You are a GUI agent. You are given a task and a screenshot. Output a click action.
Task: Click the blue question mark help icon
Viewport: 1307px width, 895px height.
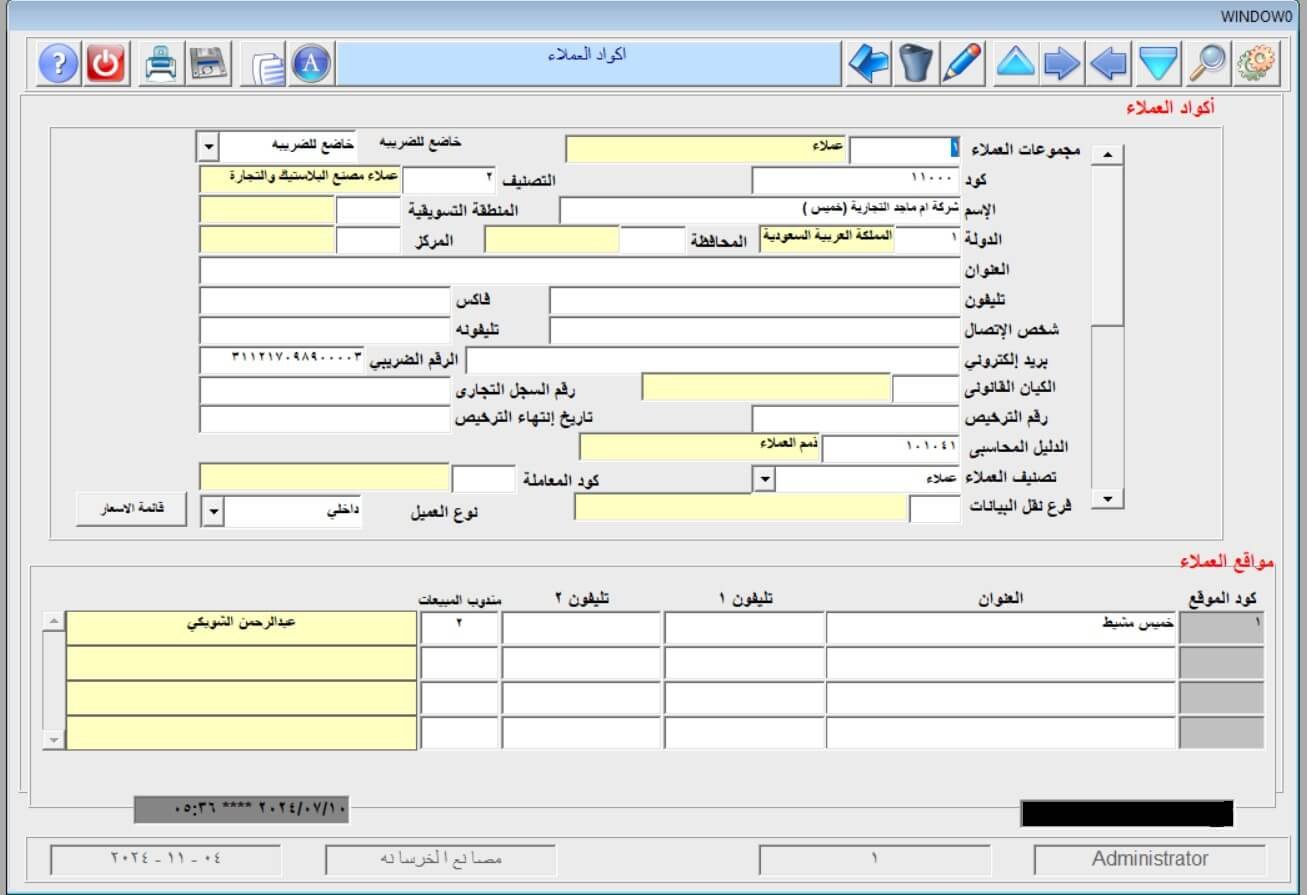point(59,64)
